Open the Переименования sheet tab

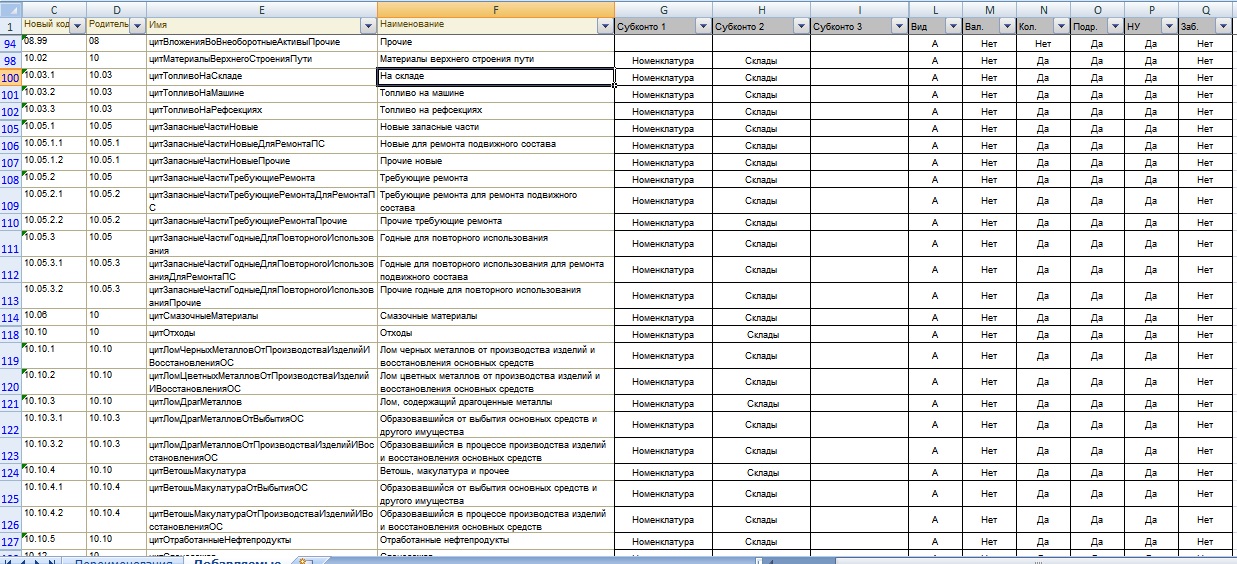[x=123, y=561]
